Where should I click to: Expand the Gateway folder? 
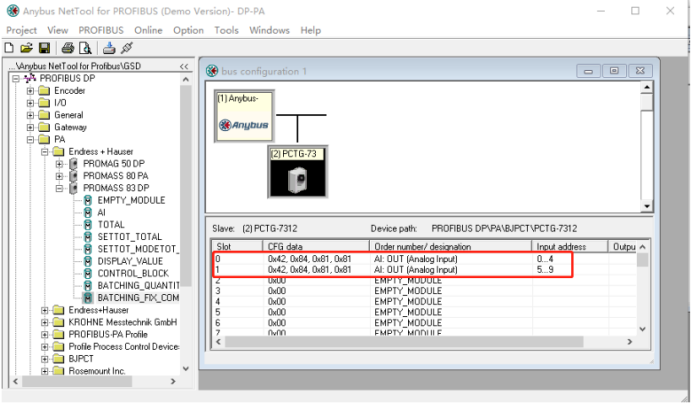pyautogui.click(x=30, y=128)
